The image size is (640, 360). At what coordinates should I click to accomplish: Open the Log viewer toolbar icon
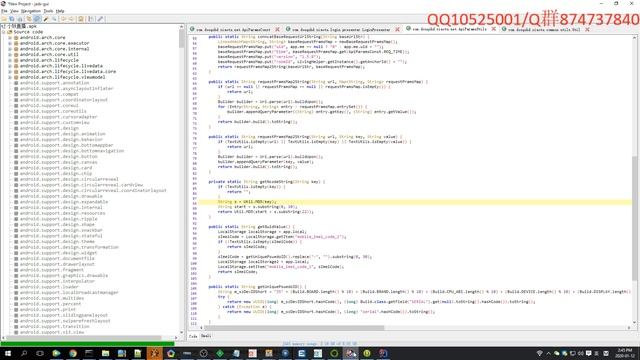tap(91, 19)
